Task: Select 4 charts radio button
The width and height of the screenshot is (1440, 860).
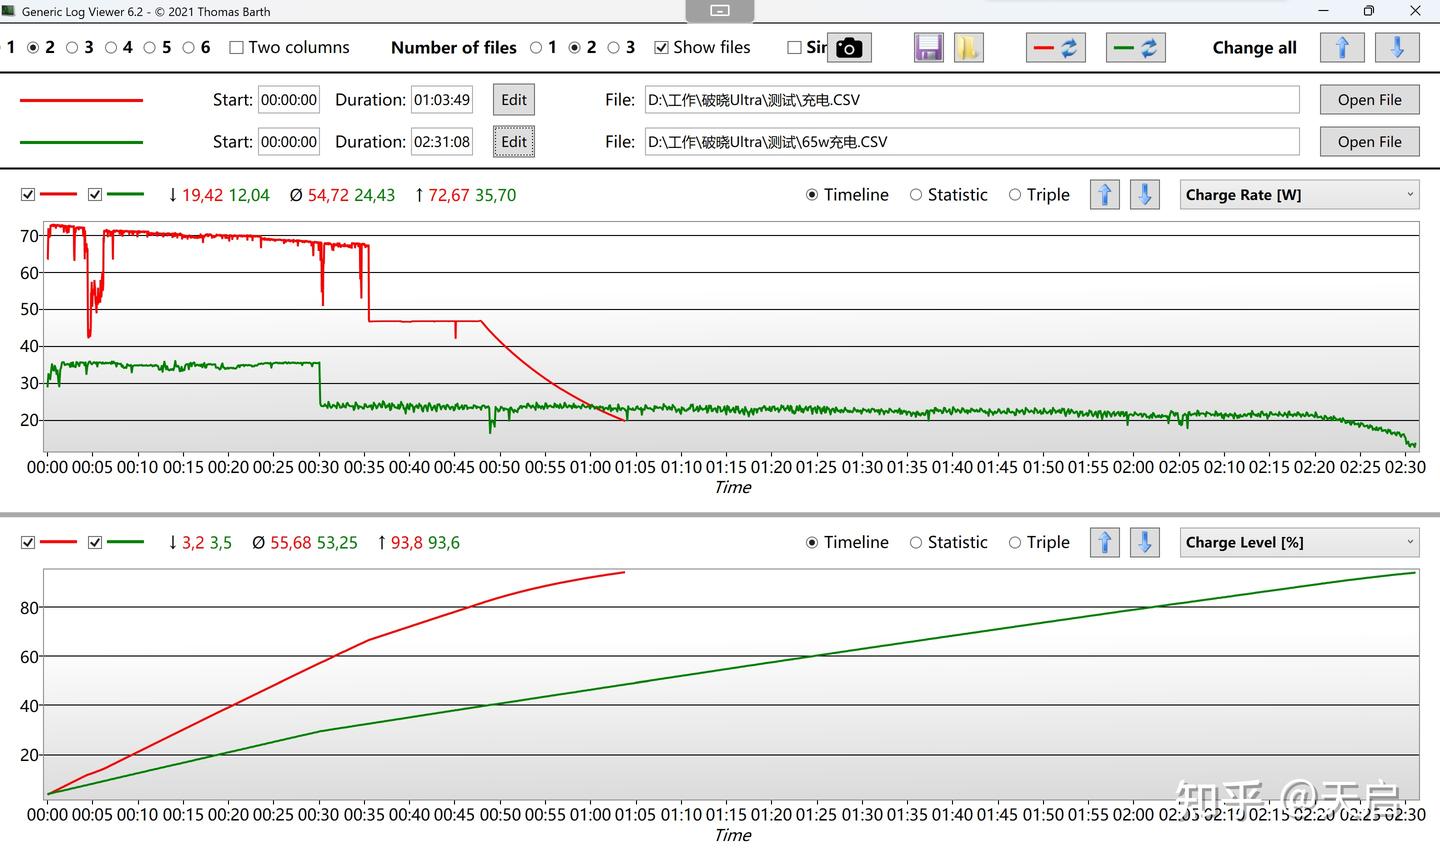Action: (111, 48)
